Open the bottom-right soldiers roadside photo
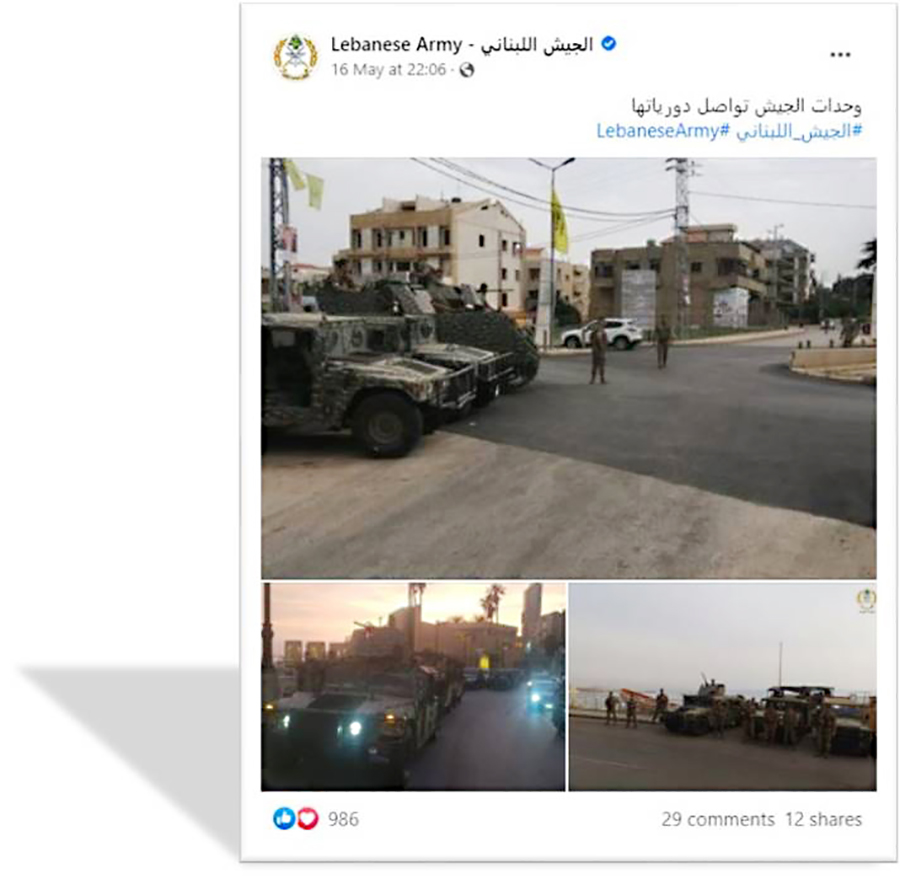 [x=723, y=687]
